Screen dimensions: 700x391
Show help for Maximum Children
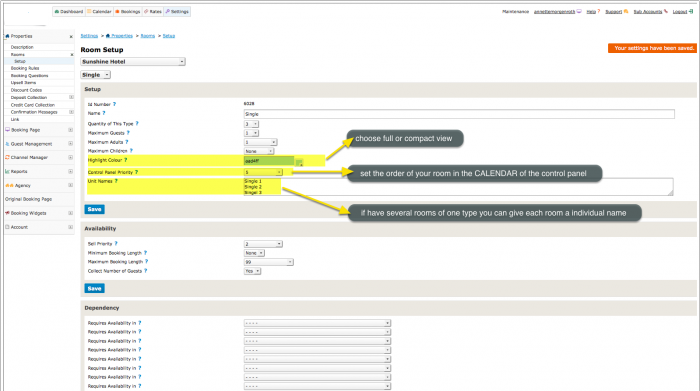[131, 150]
